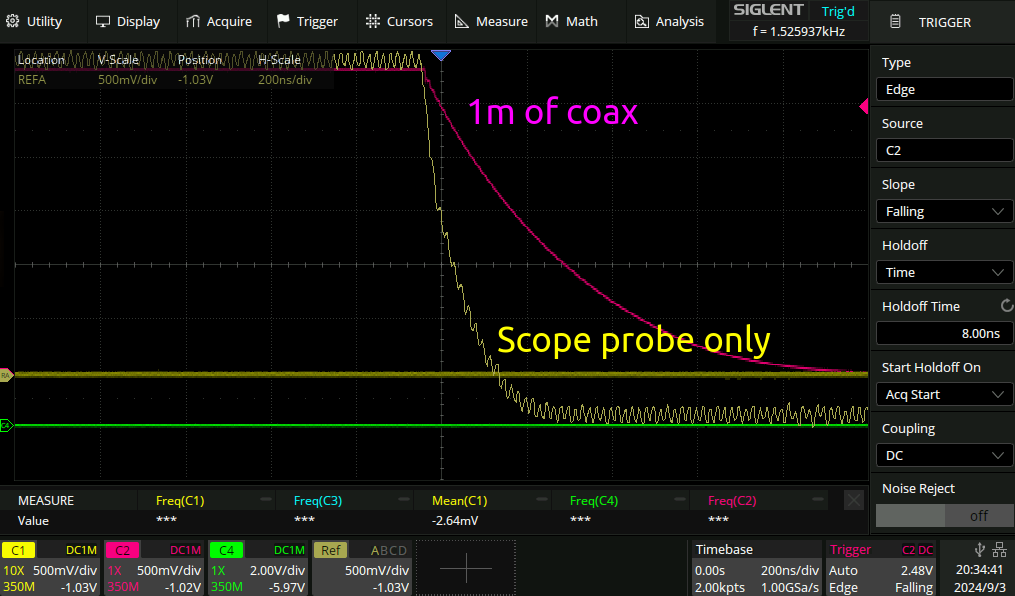Edit the Holdoff Time value 8.00ns
The height and width of the screenshot is (596, 1015).
944,333
